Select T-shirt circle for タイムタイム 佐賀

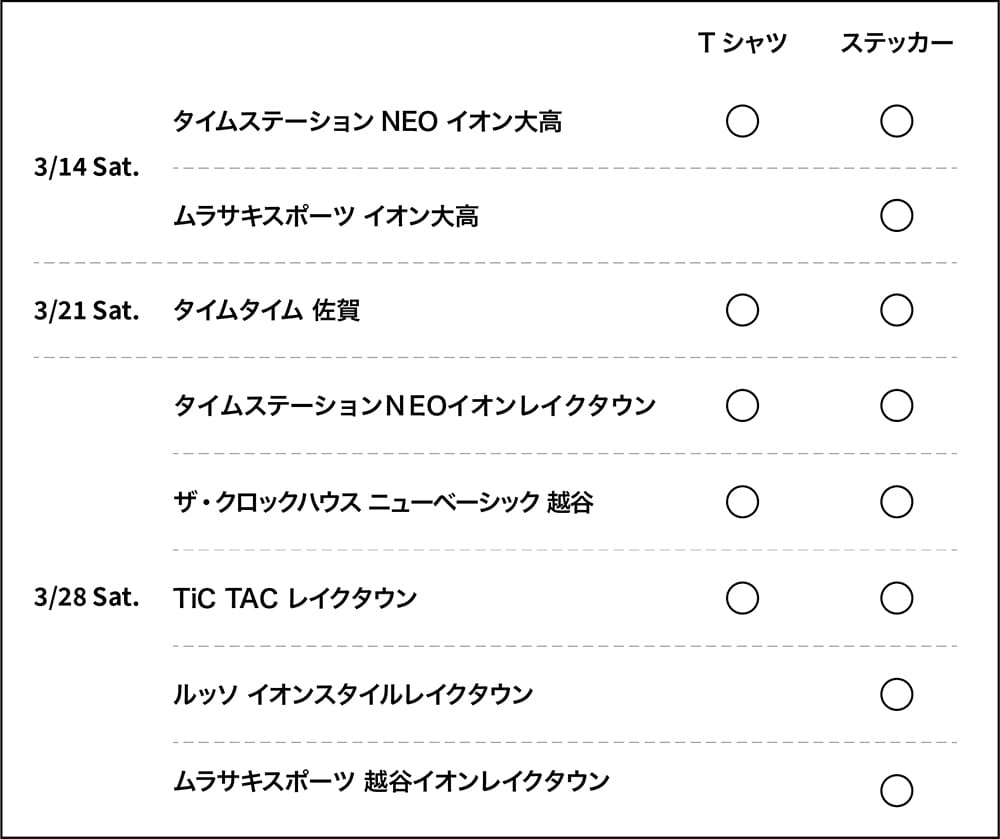click(x=742, y=310)
